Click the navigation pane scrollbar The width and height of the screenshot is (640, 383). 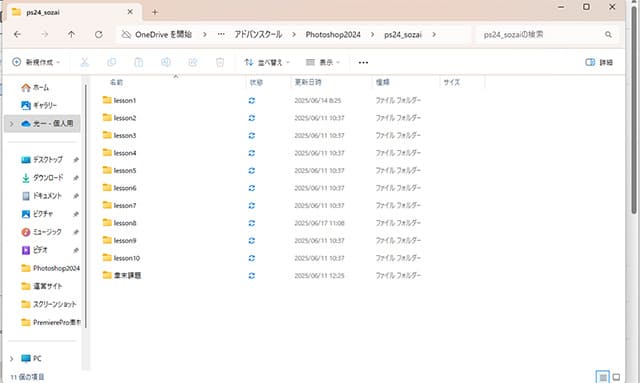(86, 206)
